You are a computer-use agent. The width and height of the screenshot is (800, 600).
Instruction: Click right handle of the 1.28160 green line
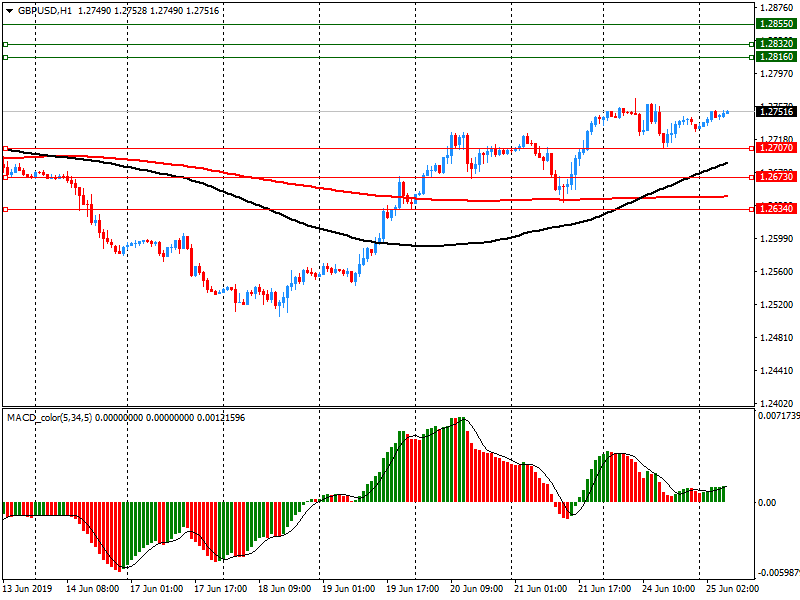click(x=752, y=57)
